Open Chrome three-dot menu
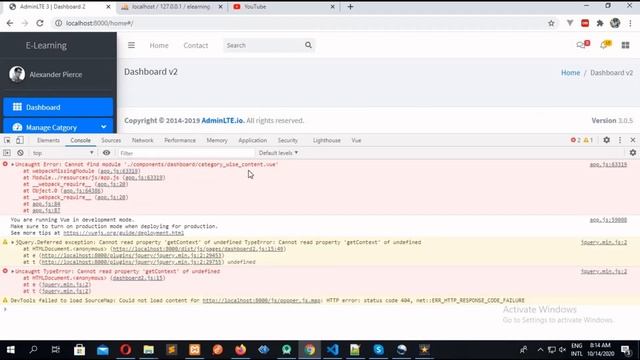640x360 pixels. coord(630,23)
